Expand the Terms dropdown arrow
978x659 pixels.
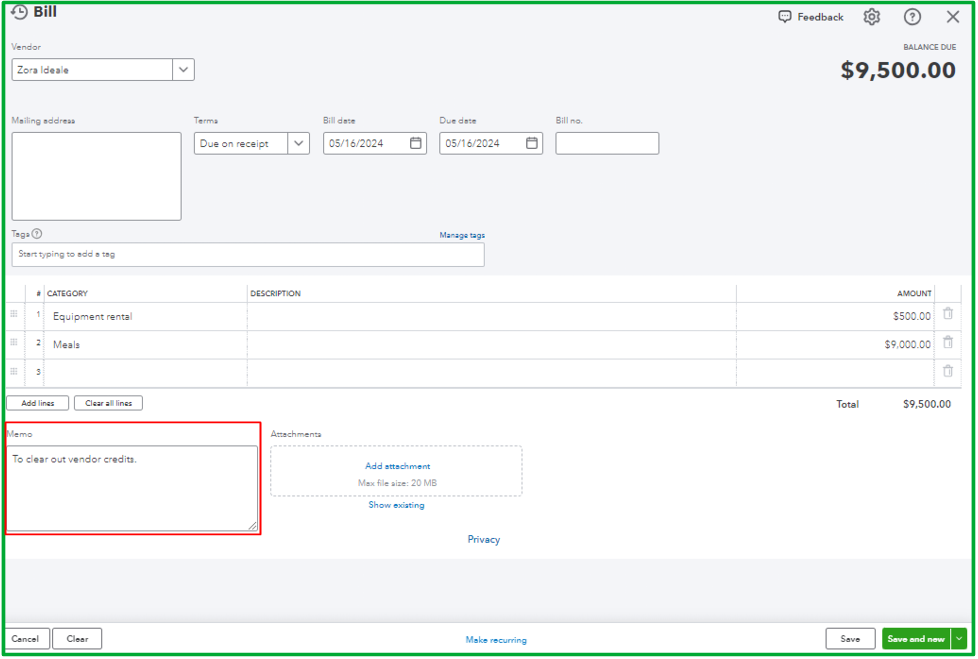tap(299, 143)
